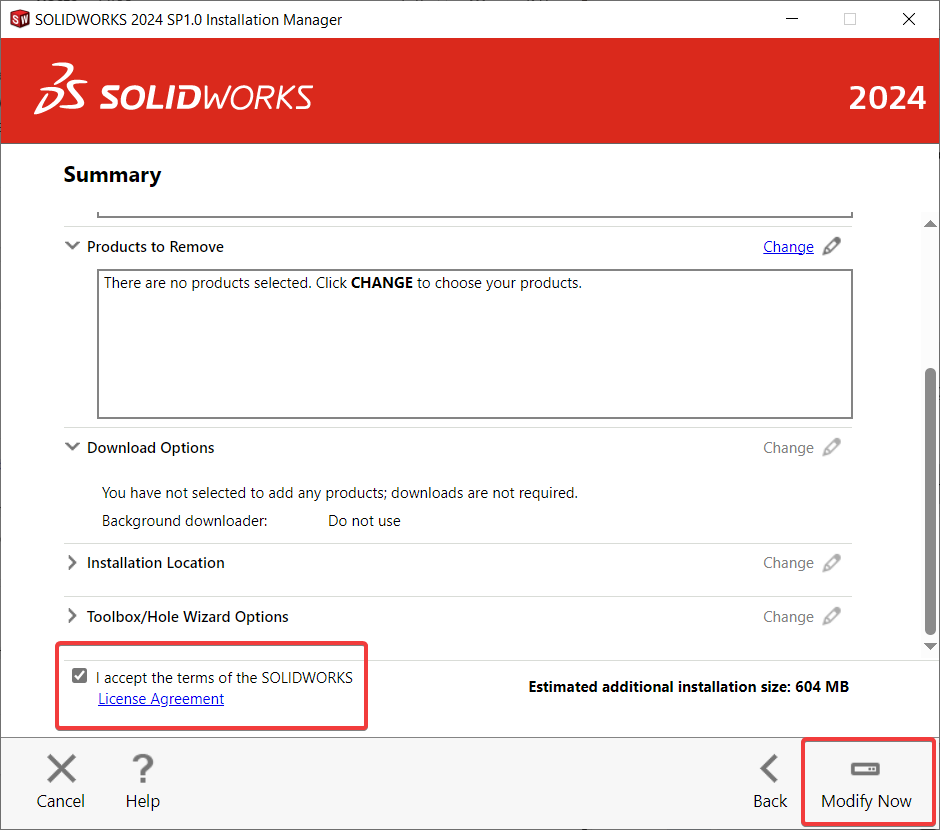Click the SOLIDWORKS app icon in title bar

pos(20,19)
